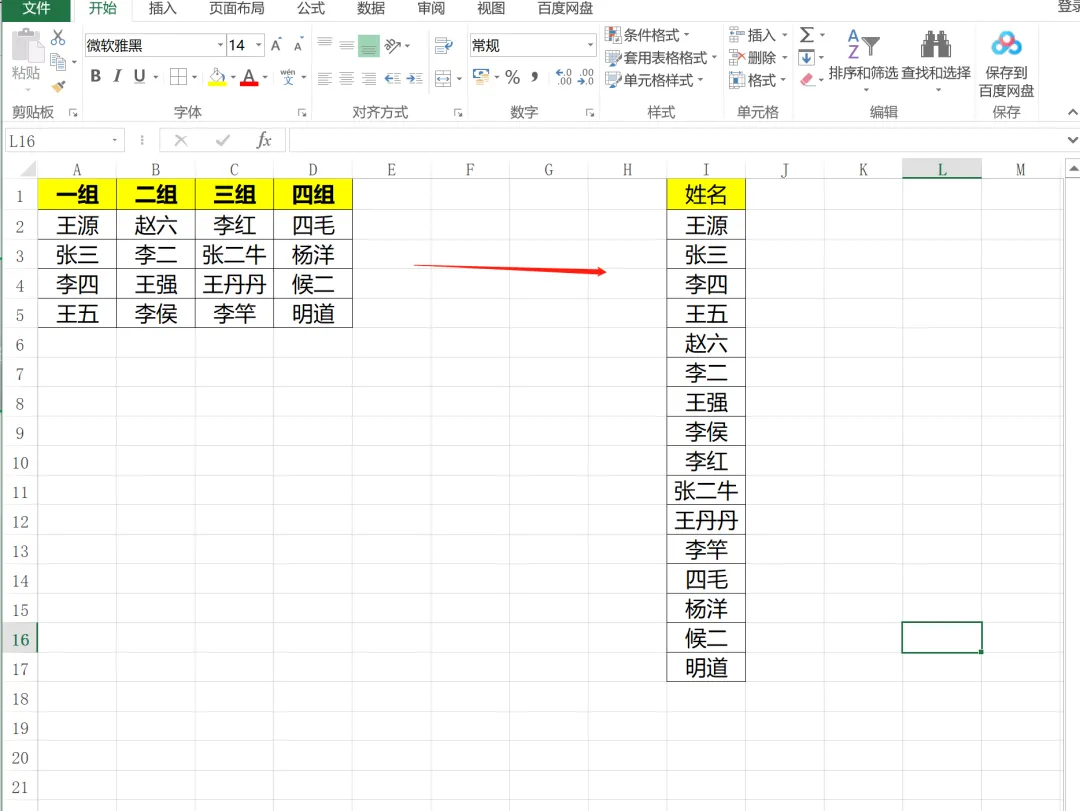This screenshot has height=811, width=1080.
Task: Toggle top vertical alignment
Action: click(x=324, y=45)
